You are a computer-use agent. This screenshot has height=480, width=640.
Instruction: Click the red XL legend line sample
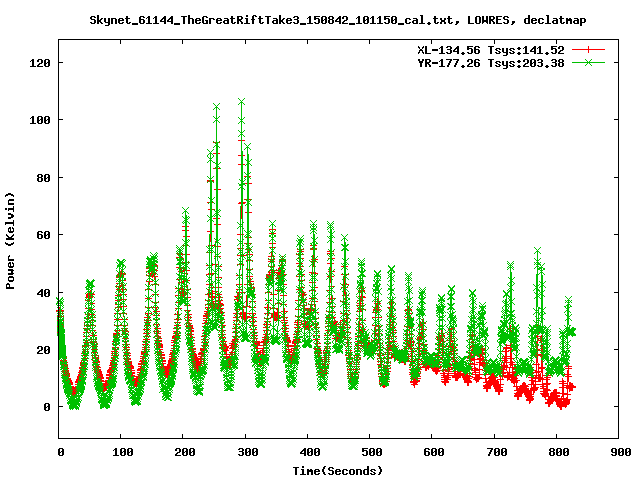tap(589, 49)
